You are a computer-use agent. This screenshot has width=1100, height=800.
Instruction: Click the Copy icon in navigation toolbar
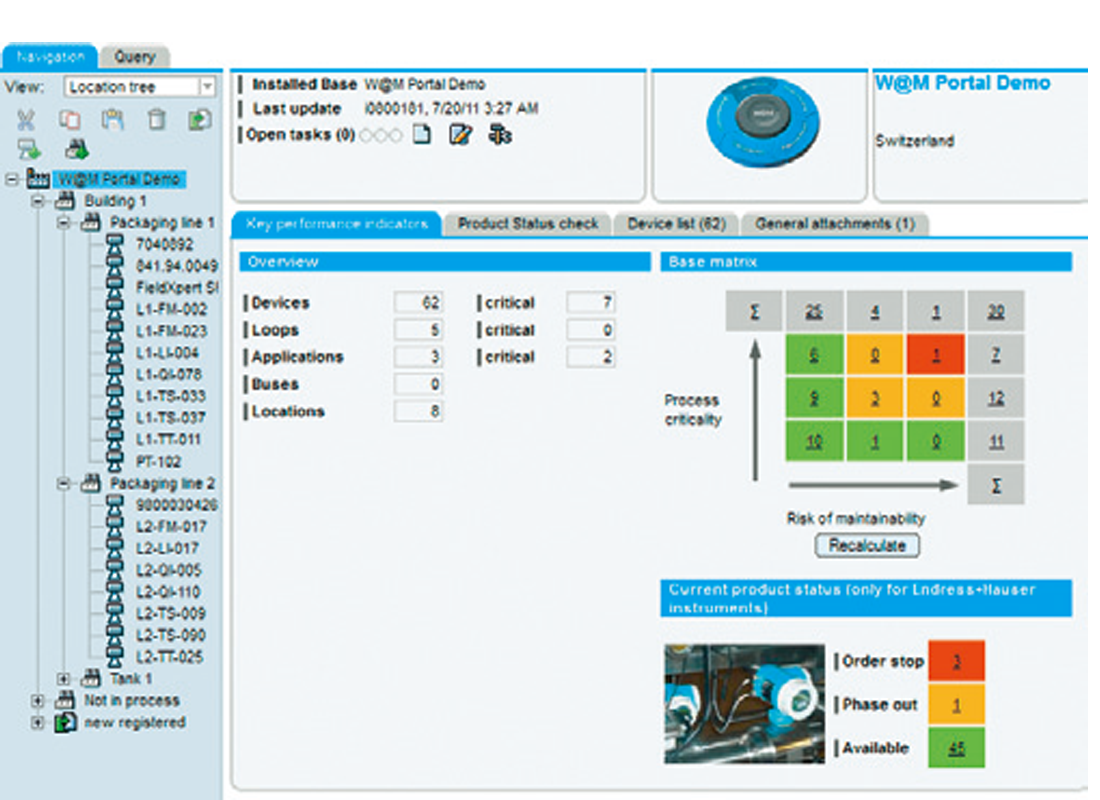click(x=69, y=120)
